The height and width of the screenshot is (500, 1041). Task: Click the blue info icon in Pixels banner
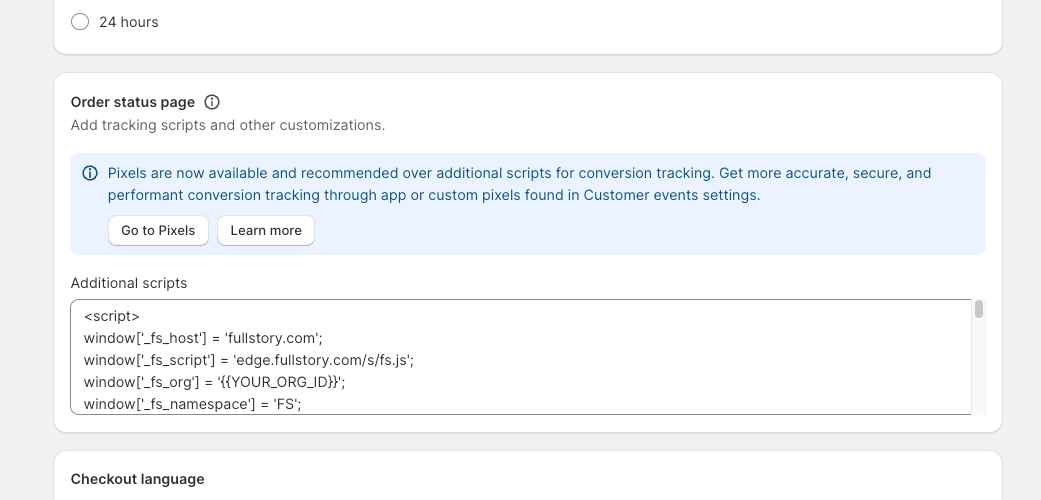tap(90, 173)
